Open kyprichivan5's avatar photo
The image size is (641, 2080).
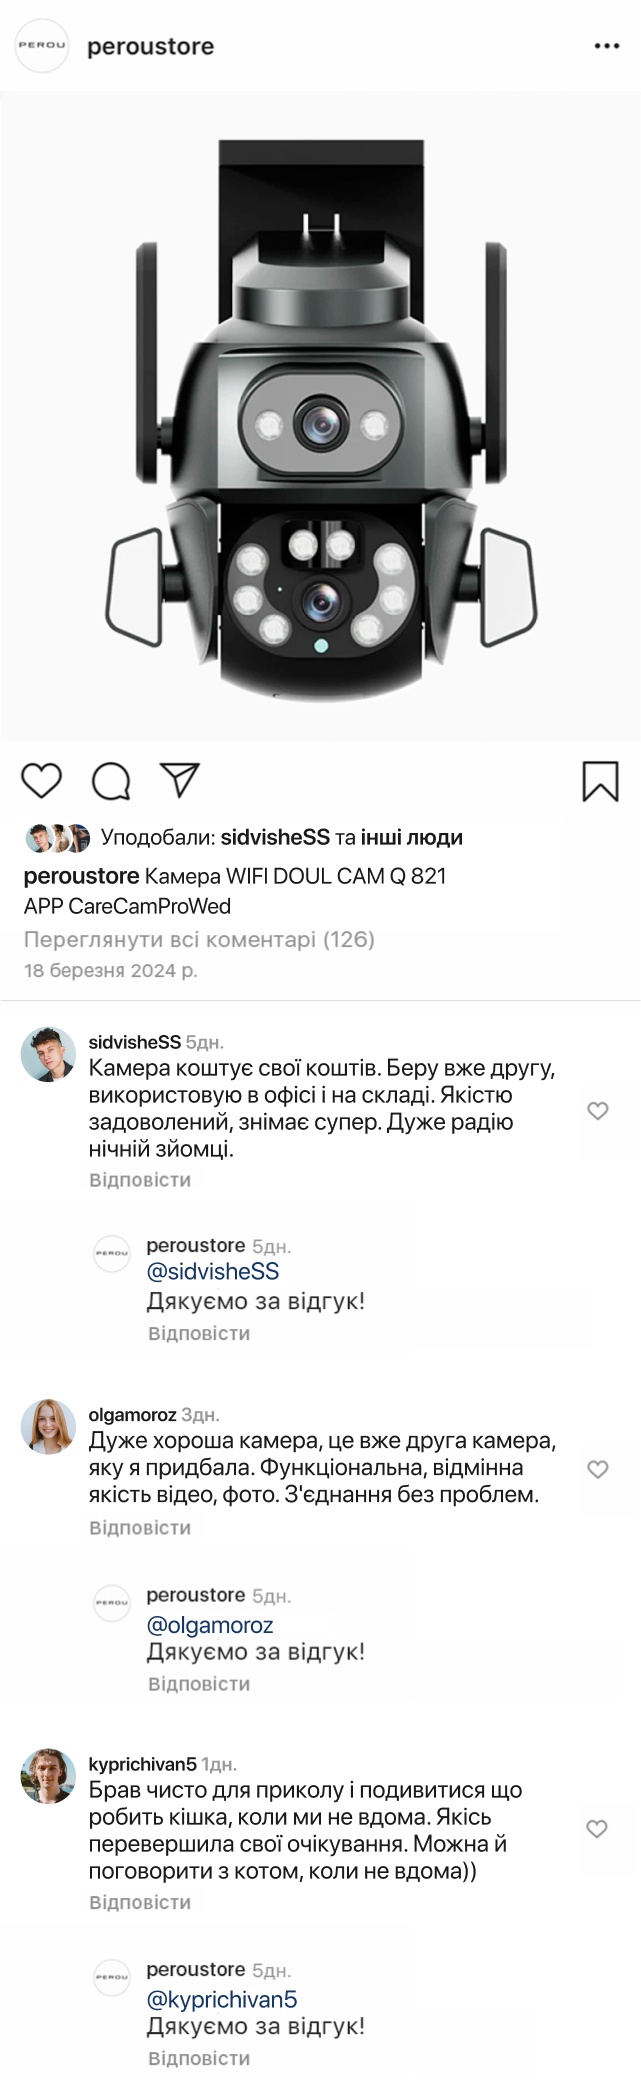point(48,1776)
